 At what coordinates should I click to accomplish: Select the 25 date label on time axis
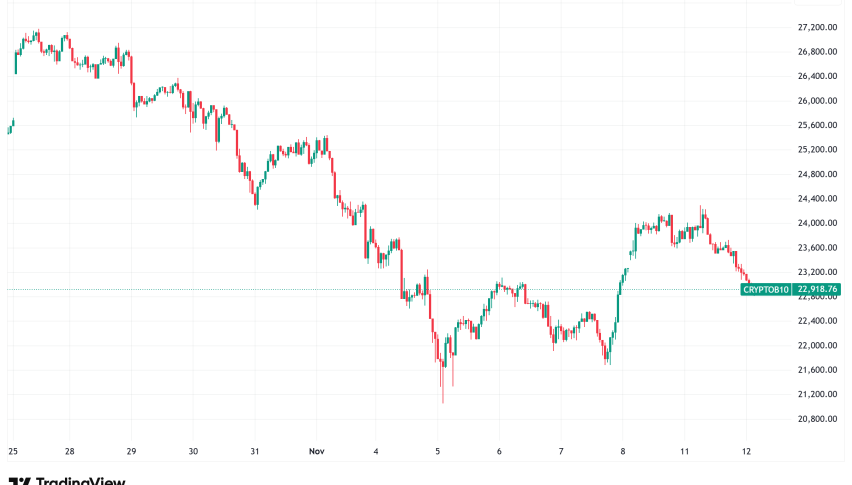point(11,451)
